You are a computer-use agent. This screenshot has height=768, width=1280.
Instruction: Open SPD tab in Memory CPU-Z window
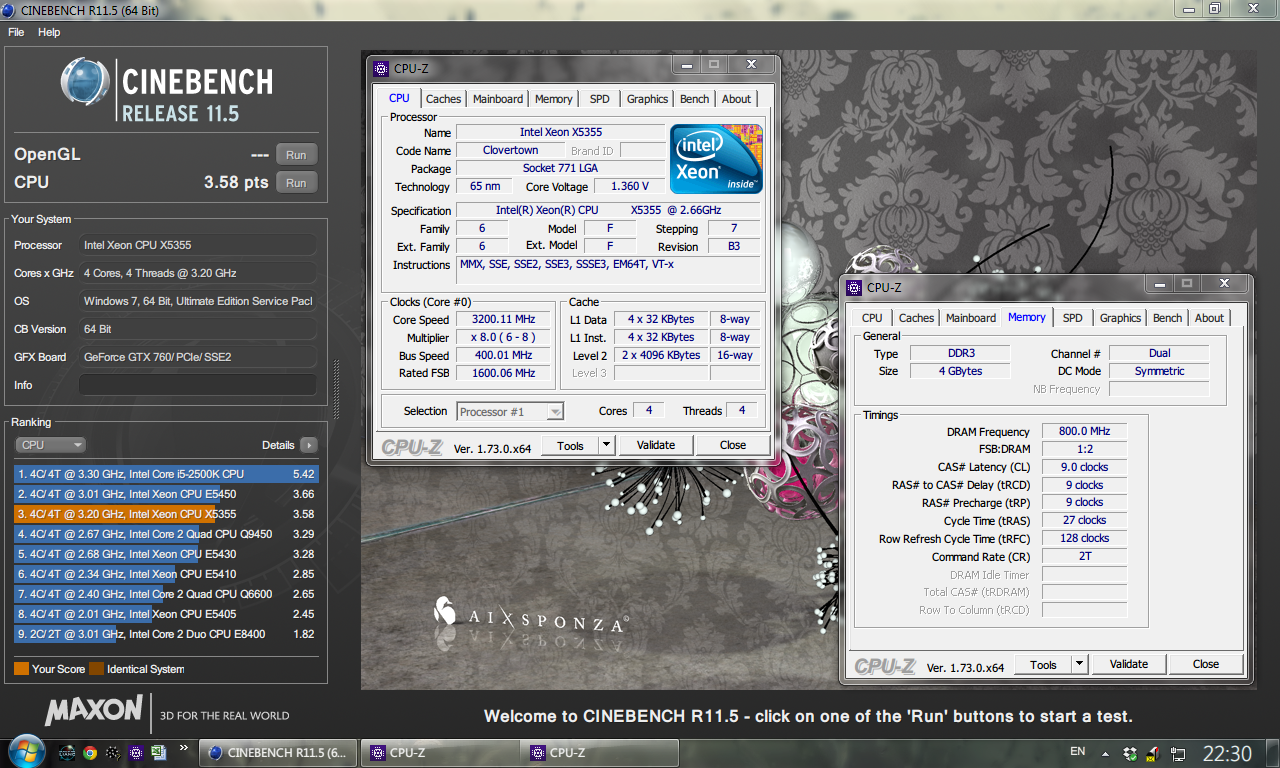click(x=1072, y=318)
